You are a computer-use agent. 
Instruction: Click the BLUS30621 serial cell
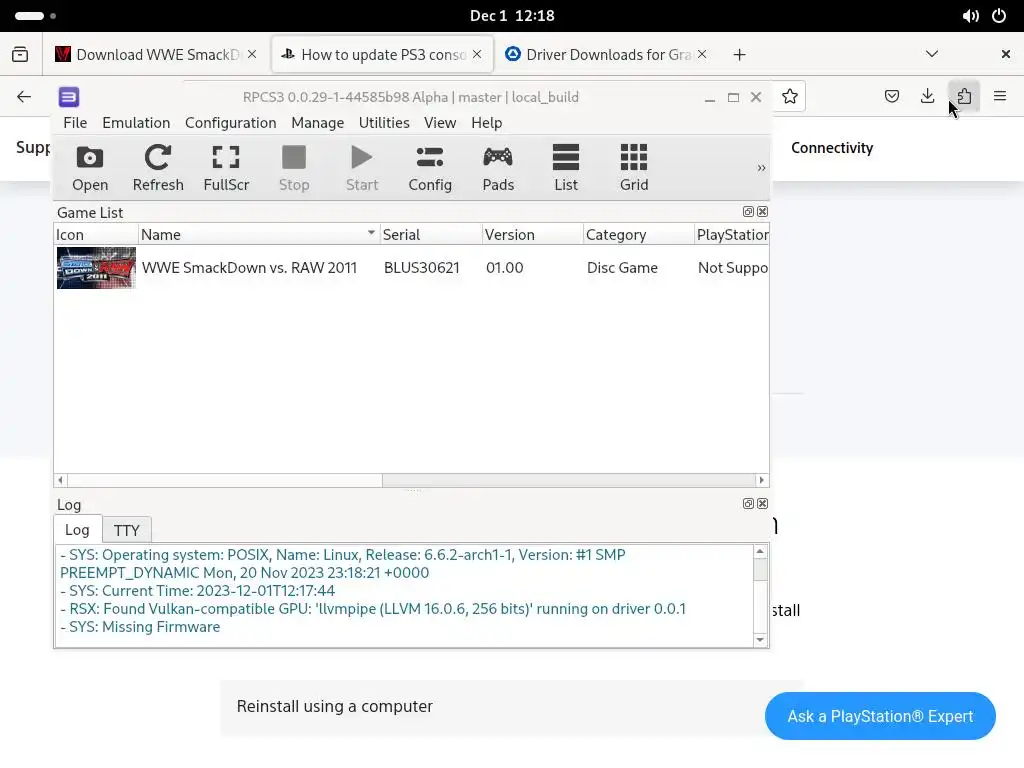point(422,268)
